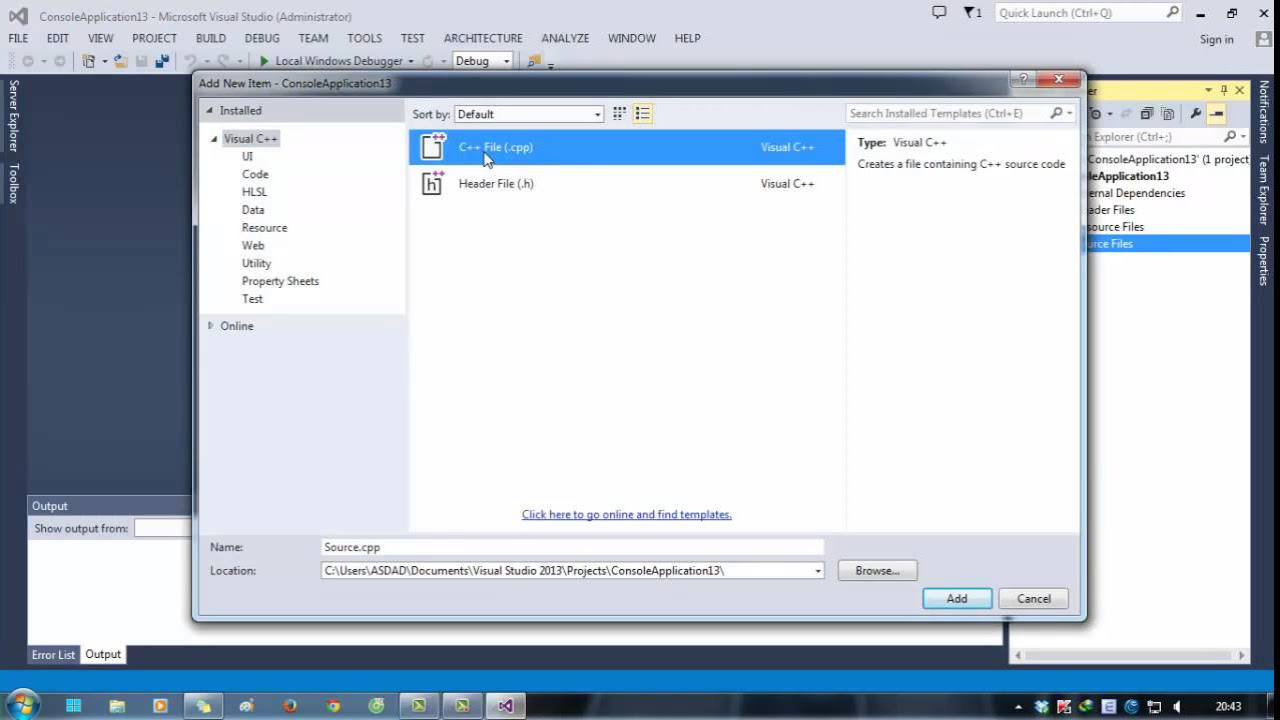Click the Undo icon in toolbar
Image resolution: width=1280 pixels, height=720 pixels.
190,61
